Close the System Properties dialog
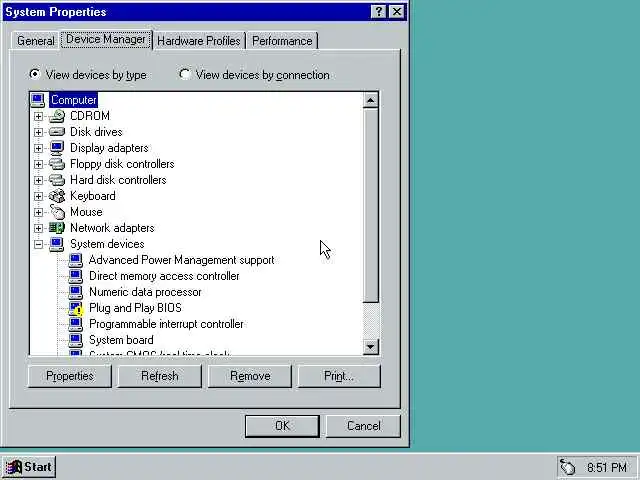This screenshot has width=640, height=480. tap(397, 12)
